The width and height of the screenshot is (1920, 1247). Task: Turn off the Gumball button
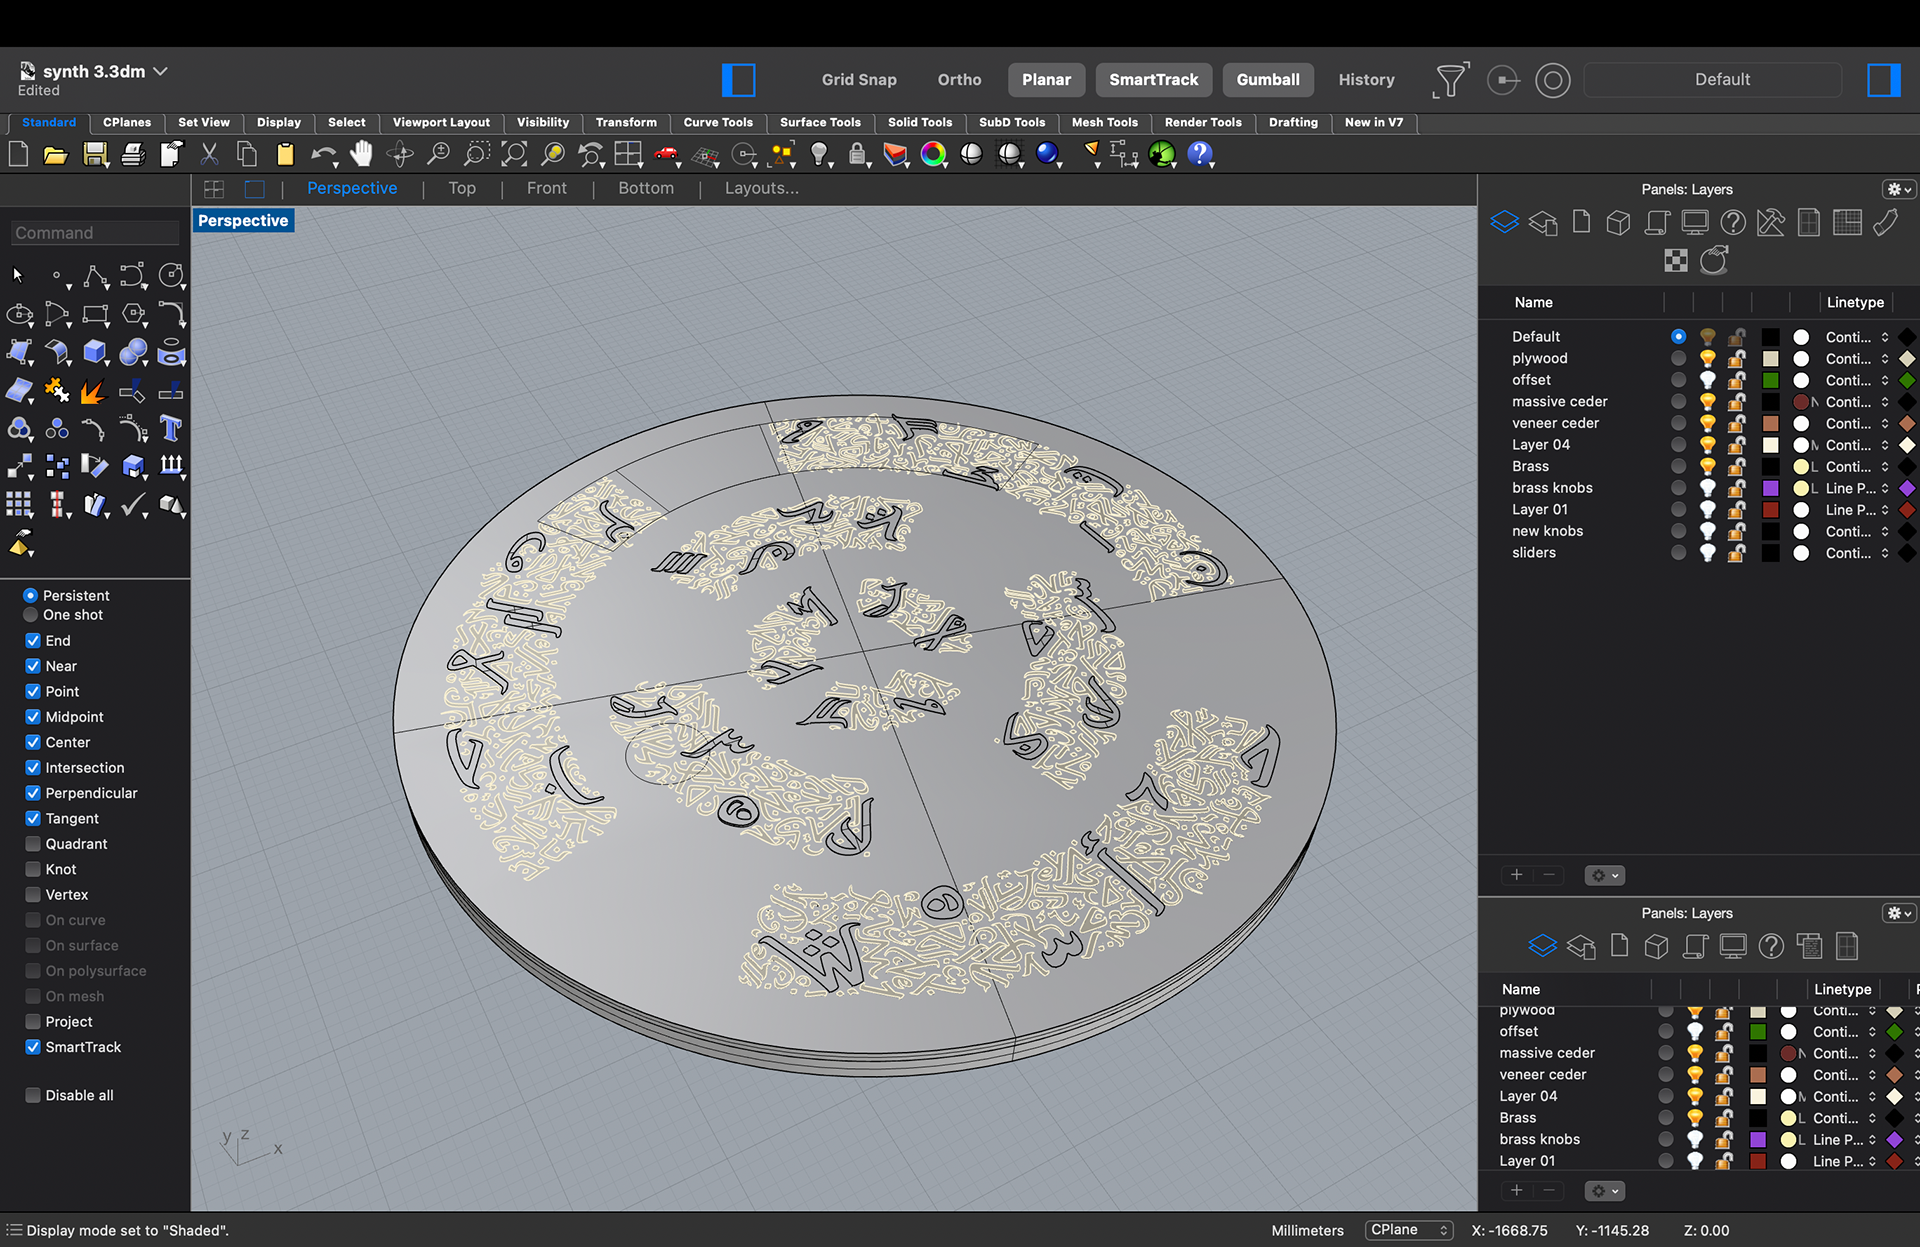click(1267, 80)
